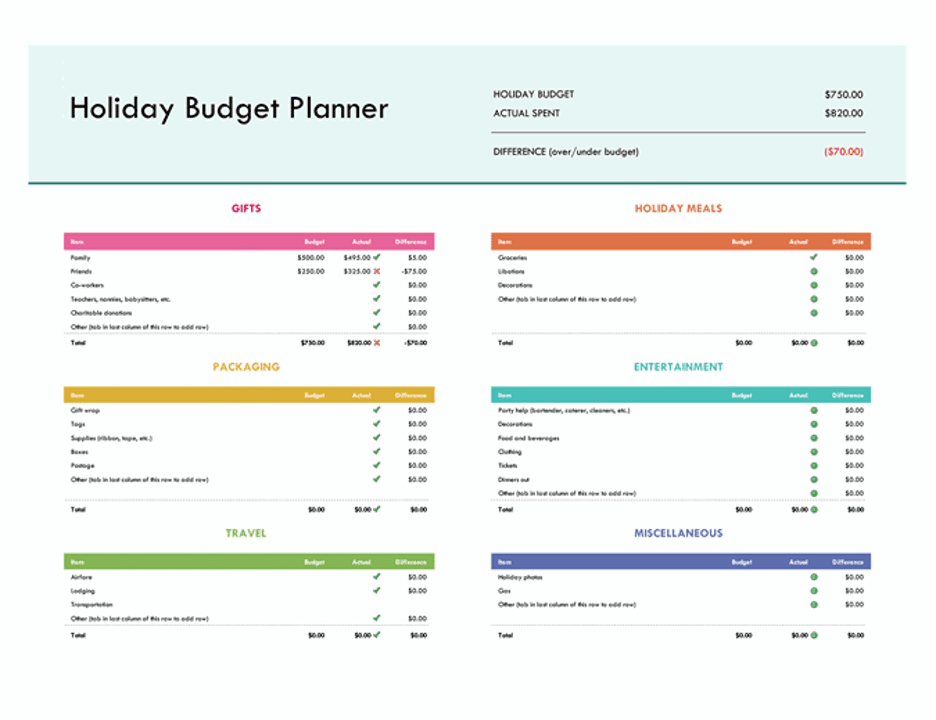Click green checkmark icon in Family gift row

point(377,257)
